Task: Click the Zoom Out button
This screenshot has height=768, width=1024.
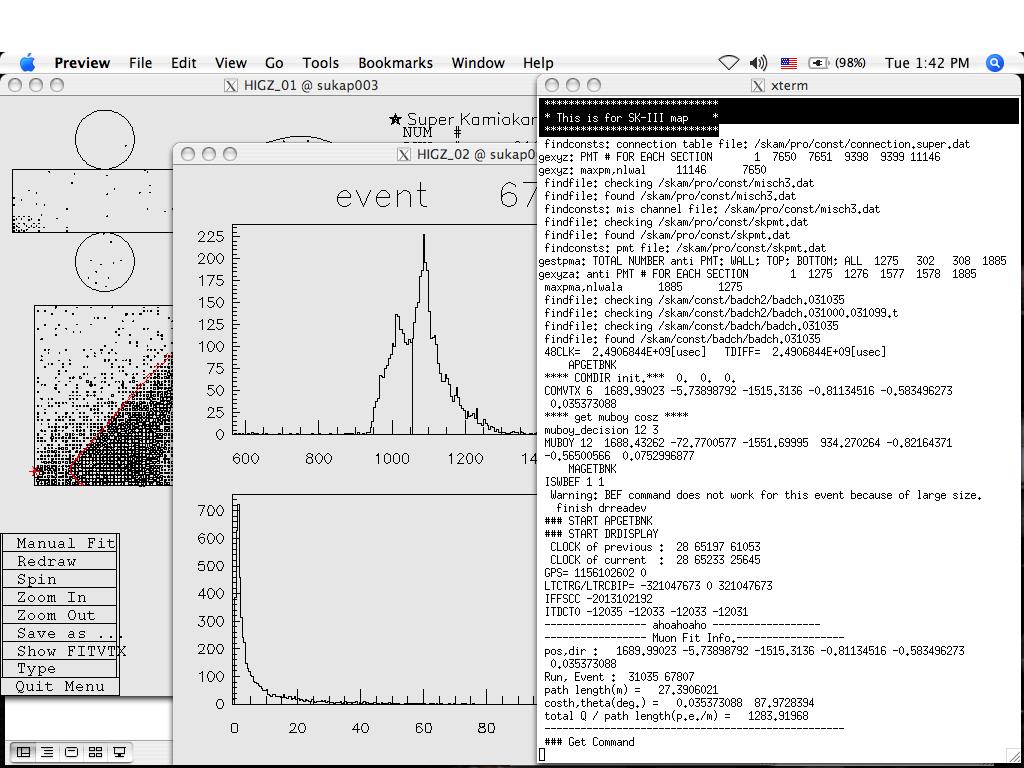Action: tap(60, 615)
